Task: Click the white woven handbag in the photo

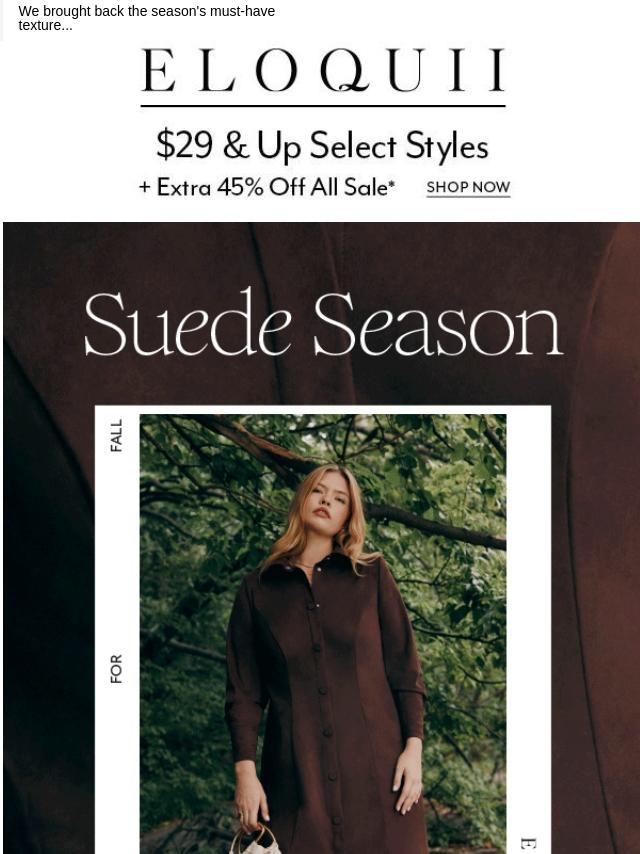Action: click(x=255, y=839)
